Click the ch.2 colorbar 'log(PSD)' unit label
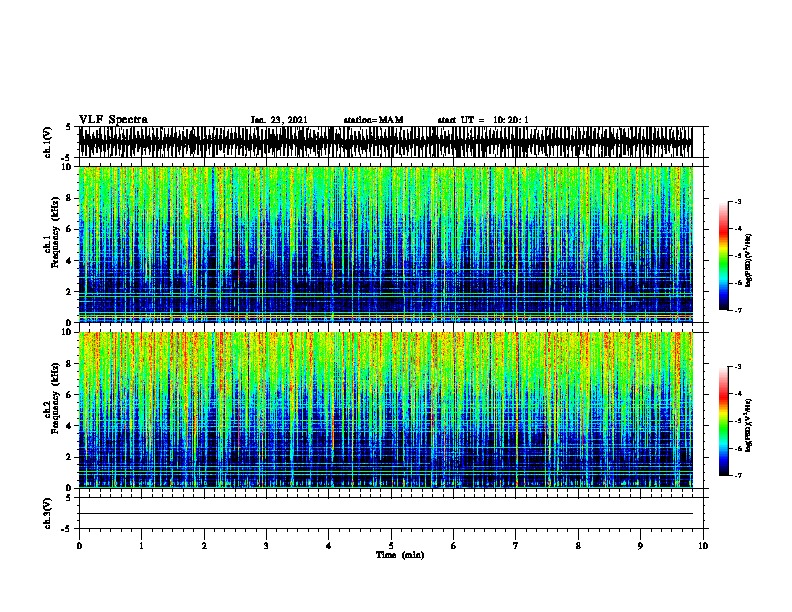792x612 pixels. click(749, 426)
